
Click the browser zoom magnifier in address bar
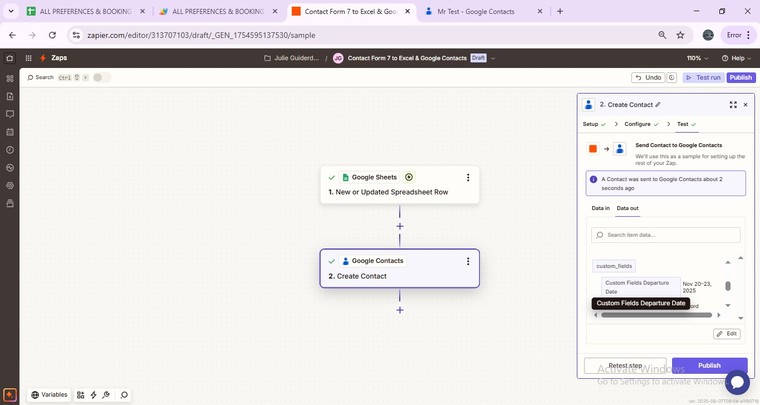(662, 35)
